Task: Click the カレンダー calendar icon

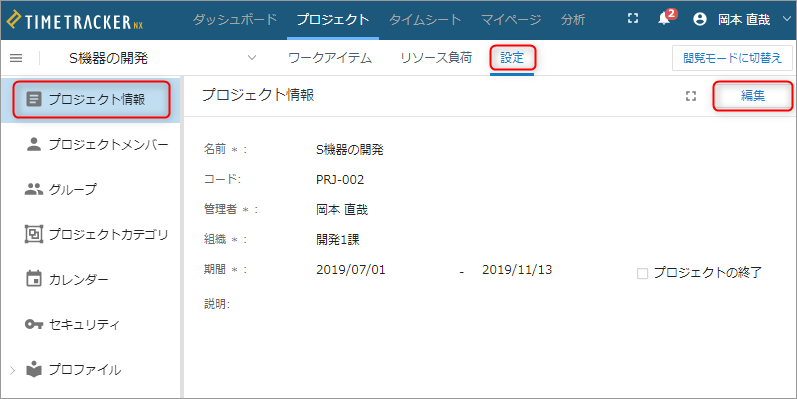Action: 34,279
